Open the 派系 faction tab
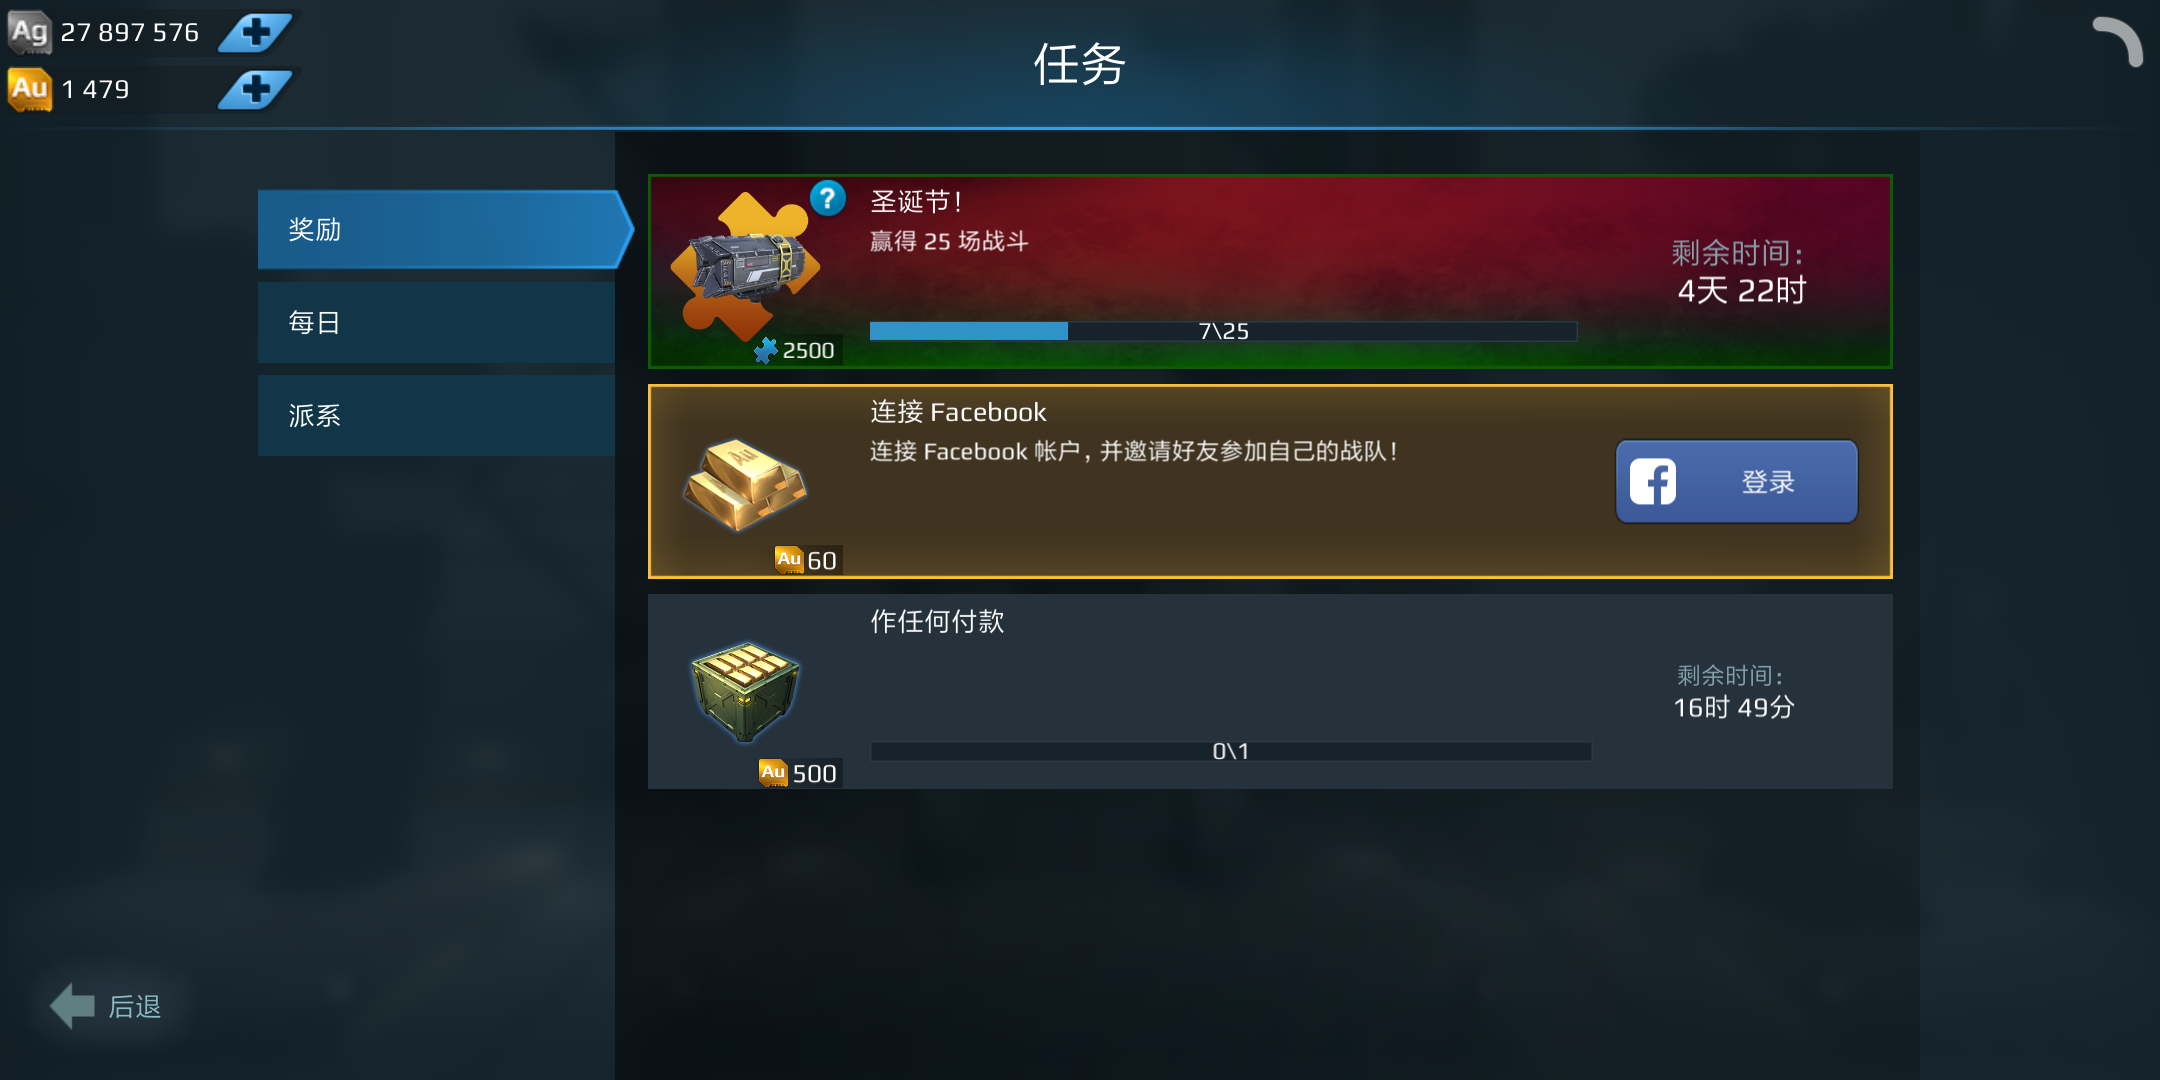Screen dimensions: 2160x1080 click(x=436, y=415)
